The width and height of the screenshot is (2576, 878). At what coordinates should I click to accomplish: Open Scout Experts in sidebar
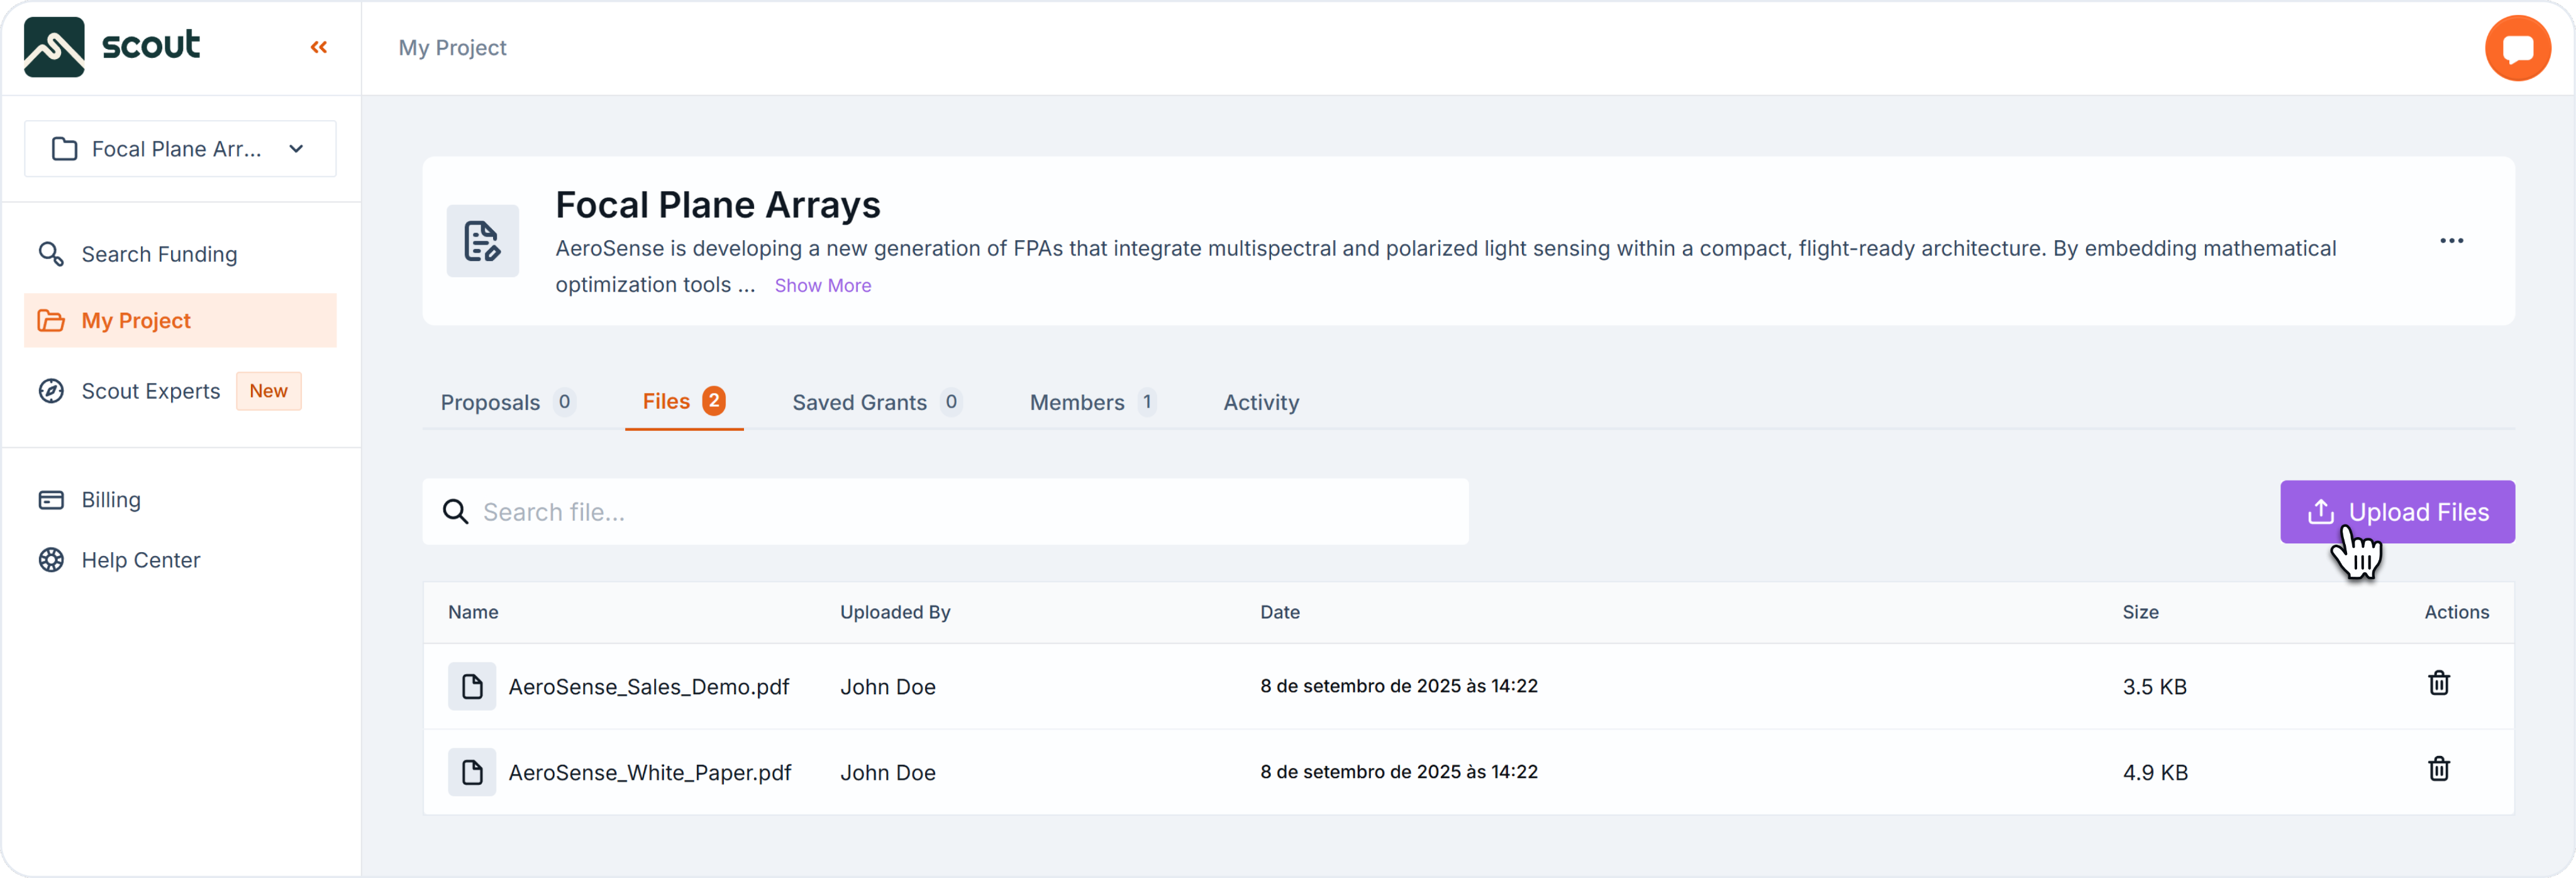click(150, 391)
